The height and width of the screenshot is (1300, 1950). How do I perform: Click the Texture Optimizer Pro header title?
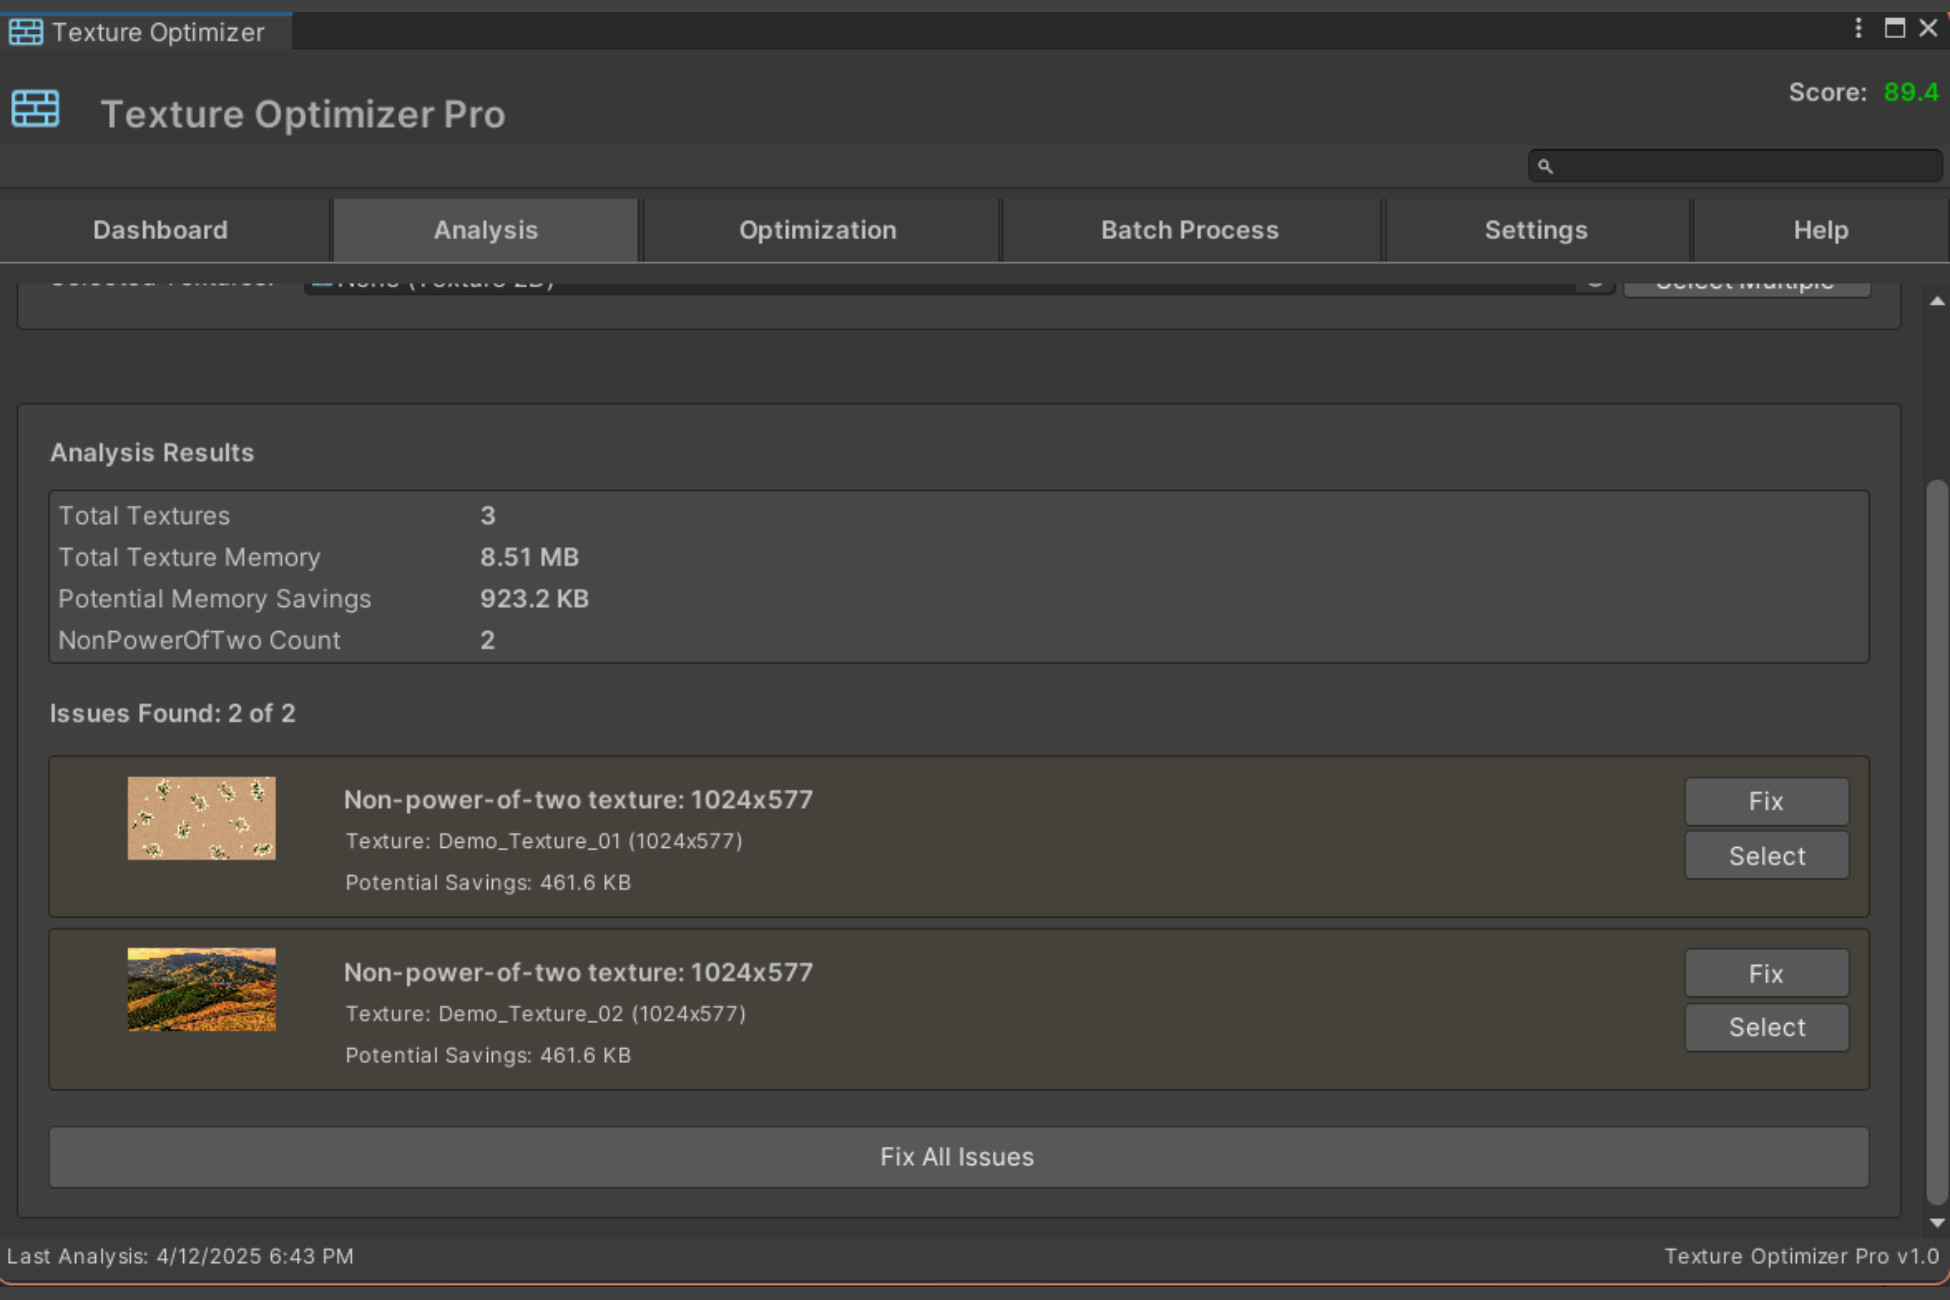point(303,114)
